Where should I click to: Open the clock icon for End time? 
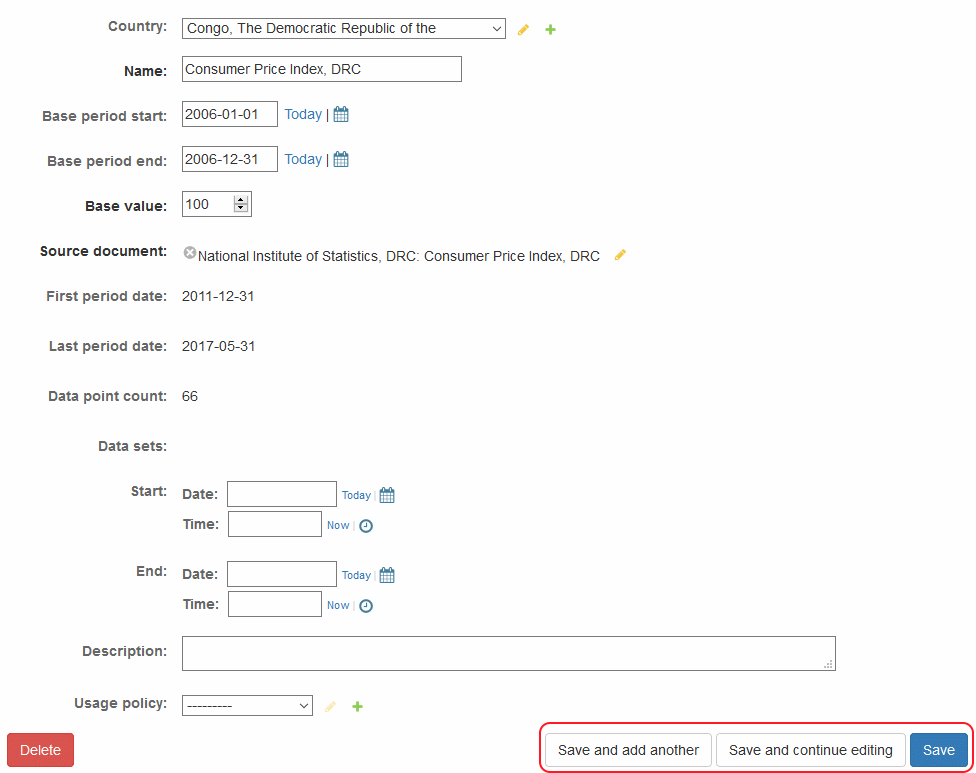click(x=366, y=605)
